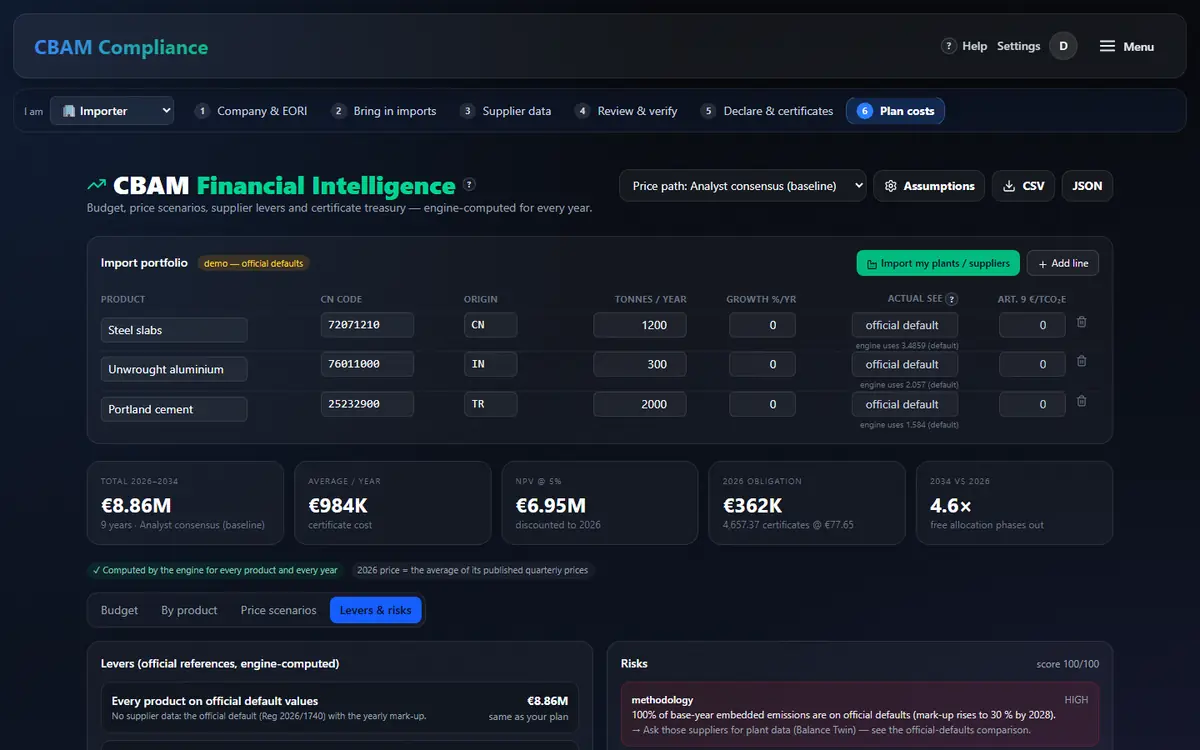
Task: Open the hamburger Menu
Action: coord(1127,47)
